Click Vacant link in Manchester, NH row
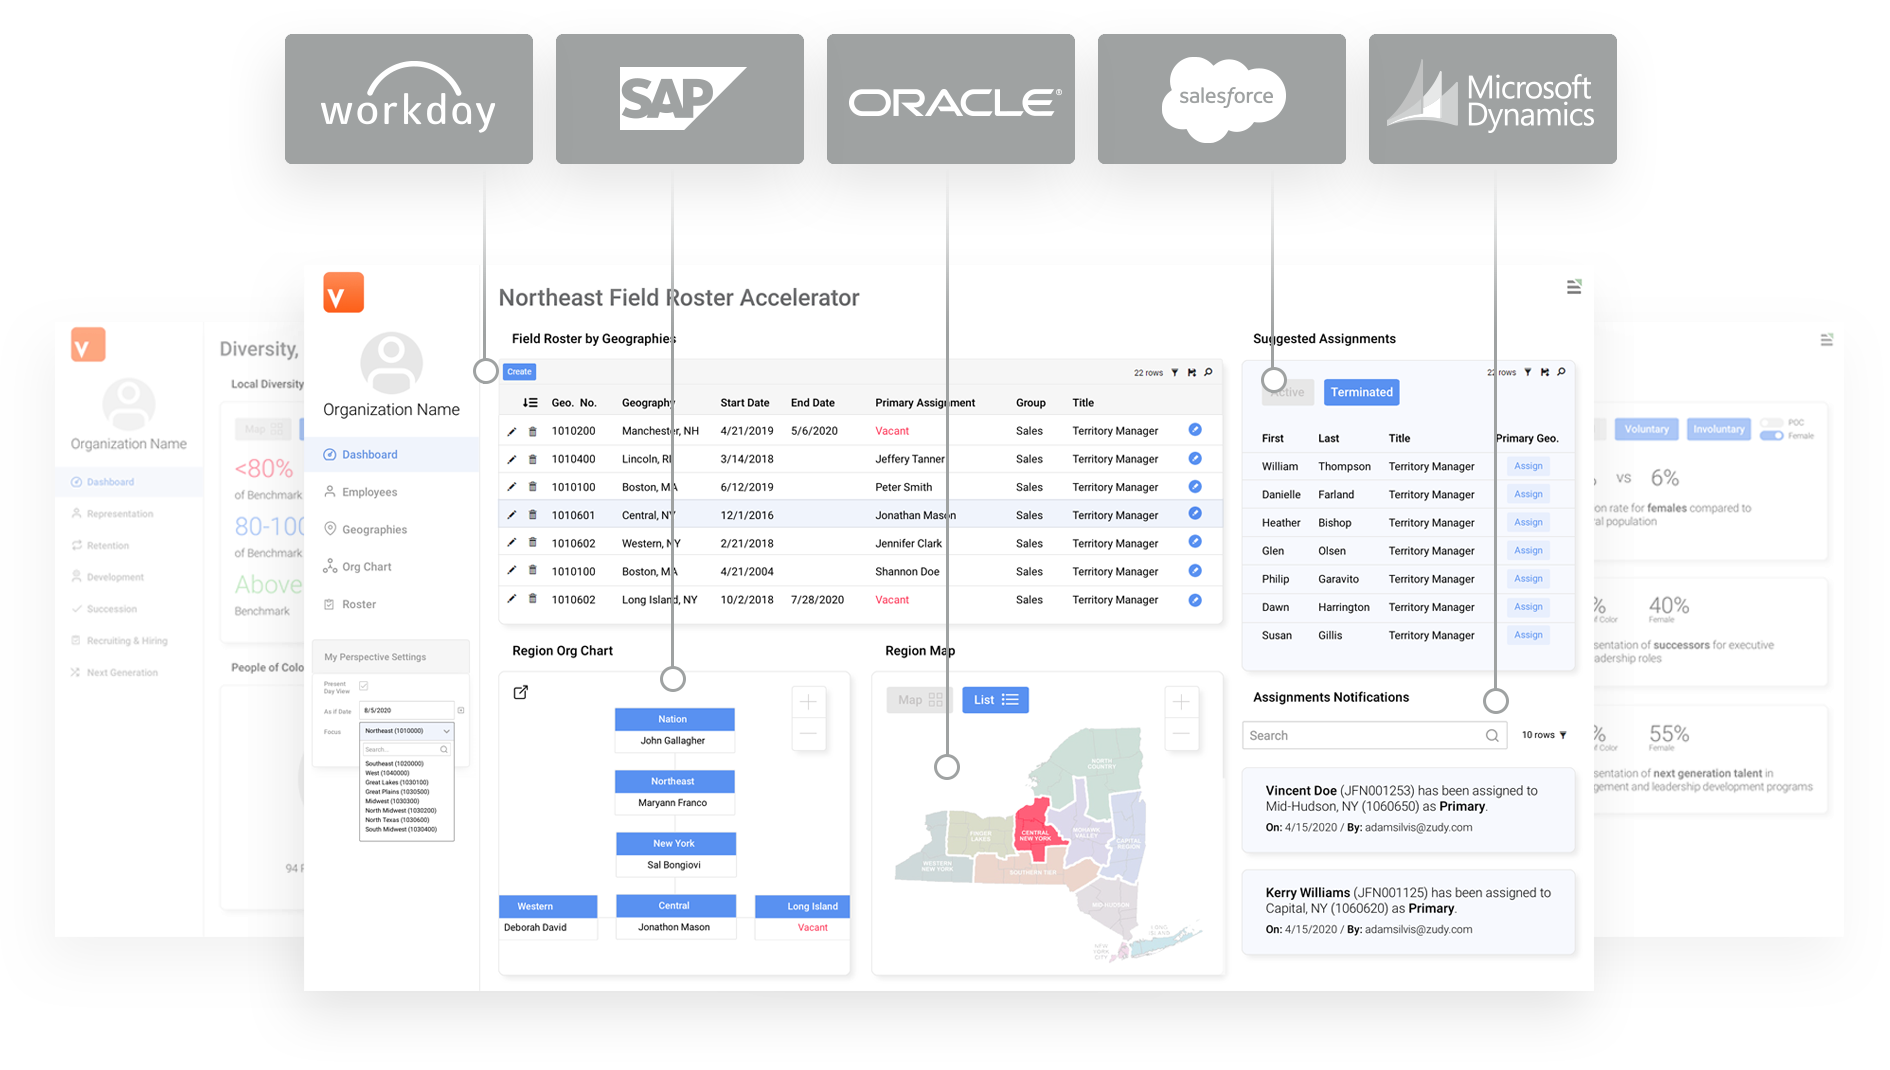This screenshot has width=1890, height=1070. coord(892,431)
